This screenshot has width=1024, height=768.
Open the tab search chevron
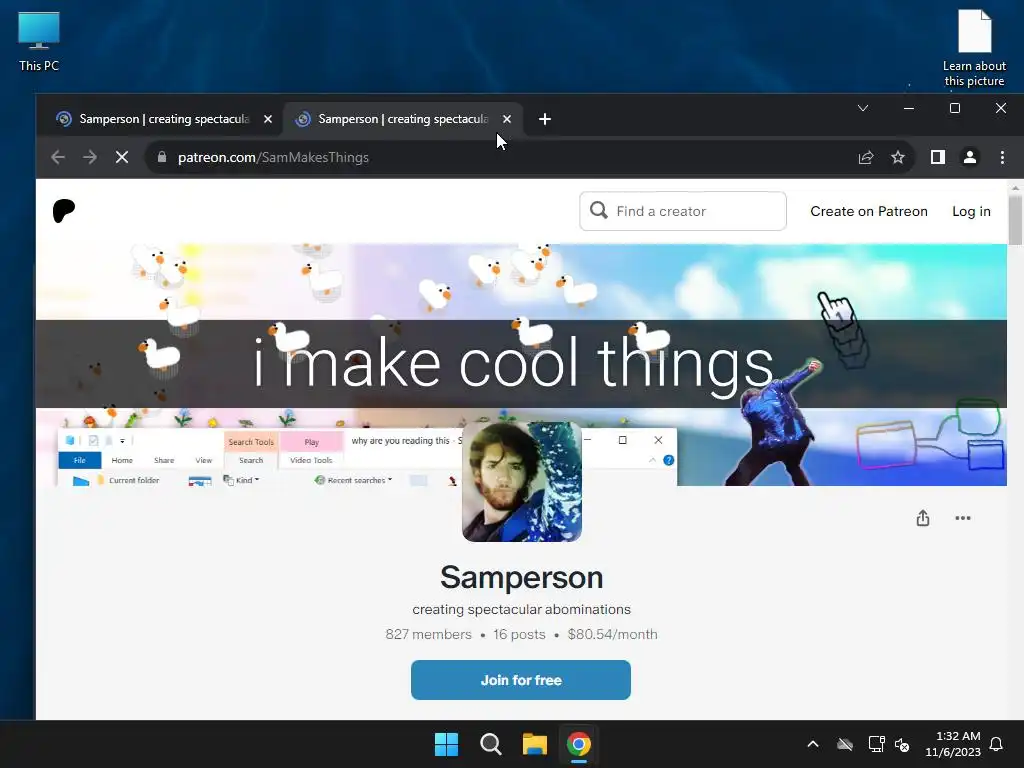[x=863, y=108]
